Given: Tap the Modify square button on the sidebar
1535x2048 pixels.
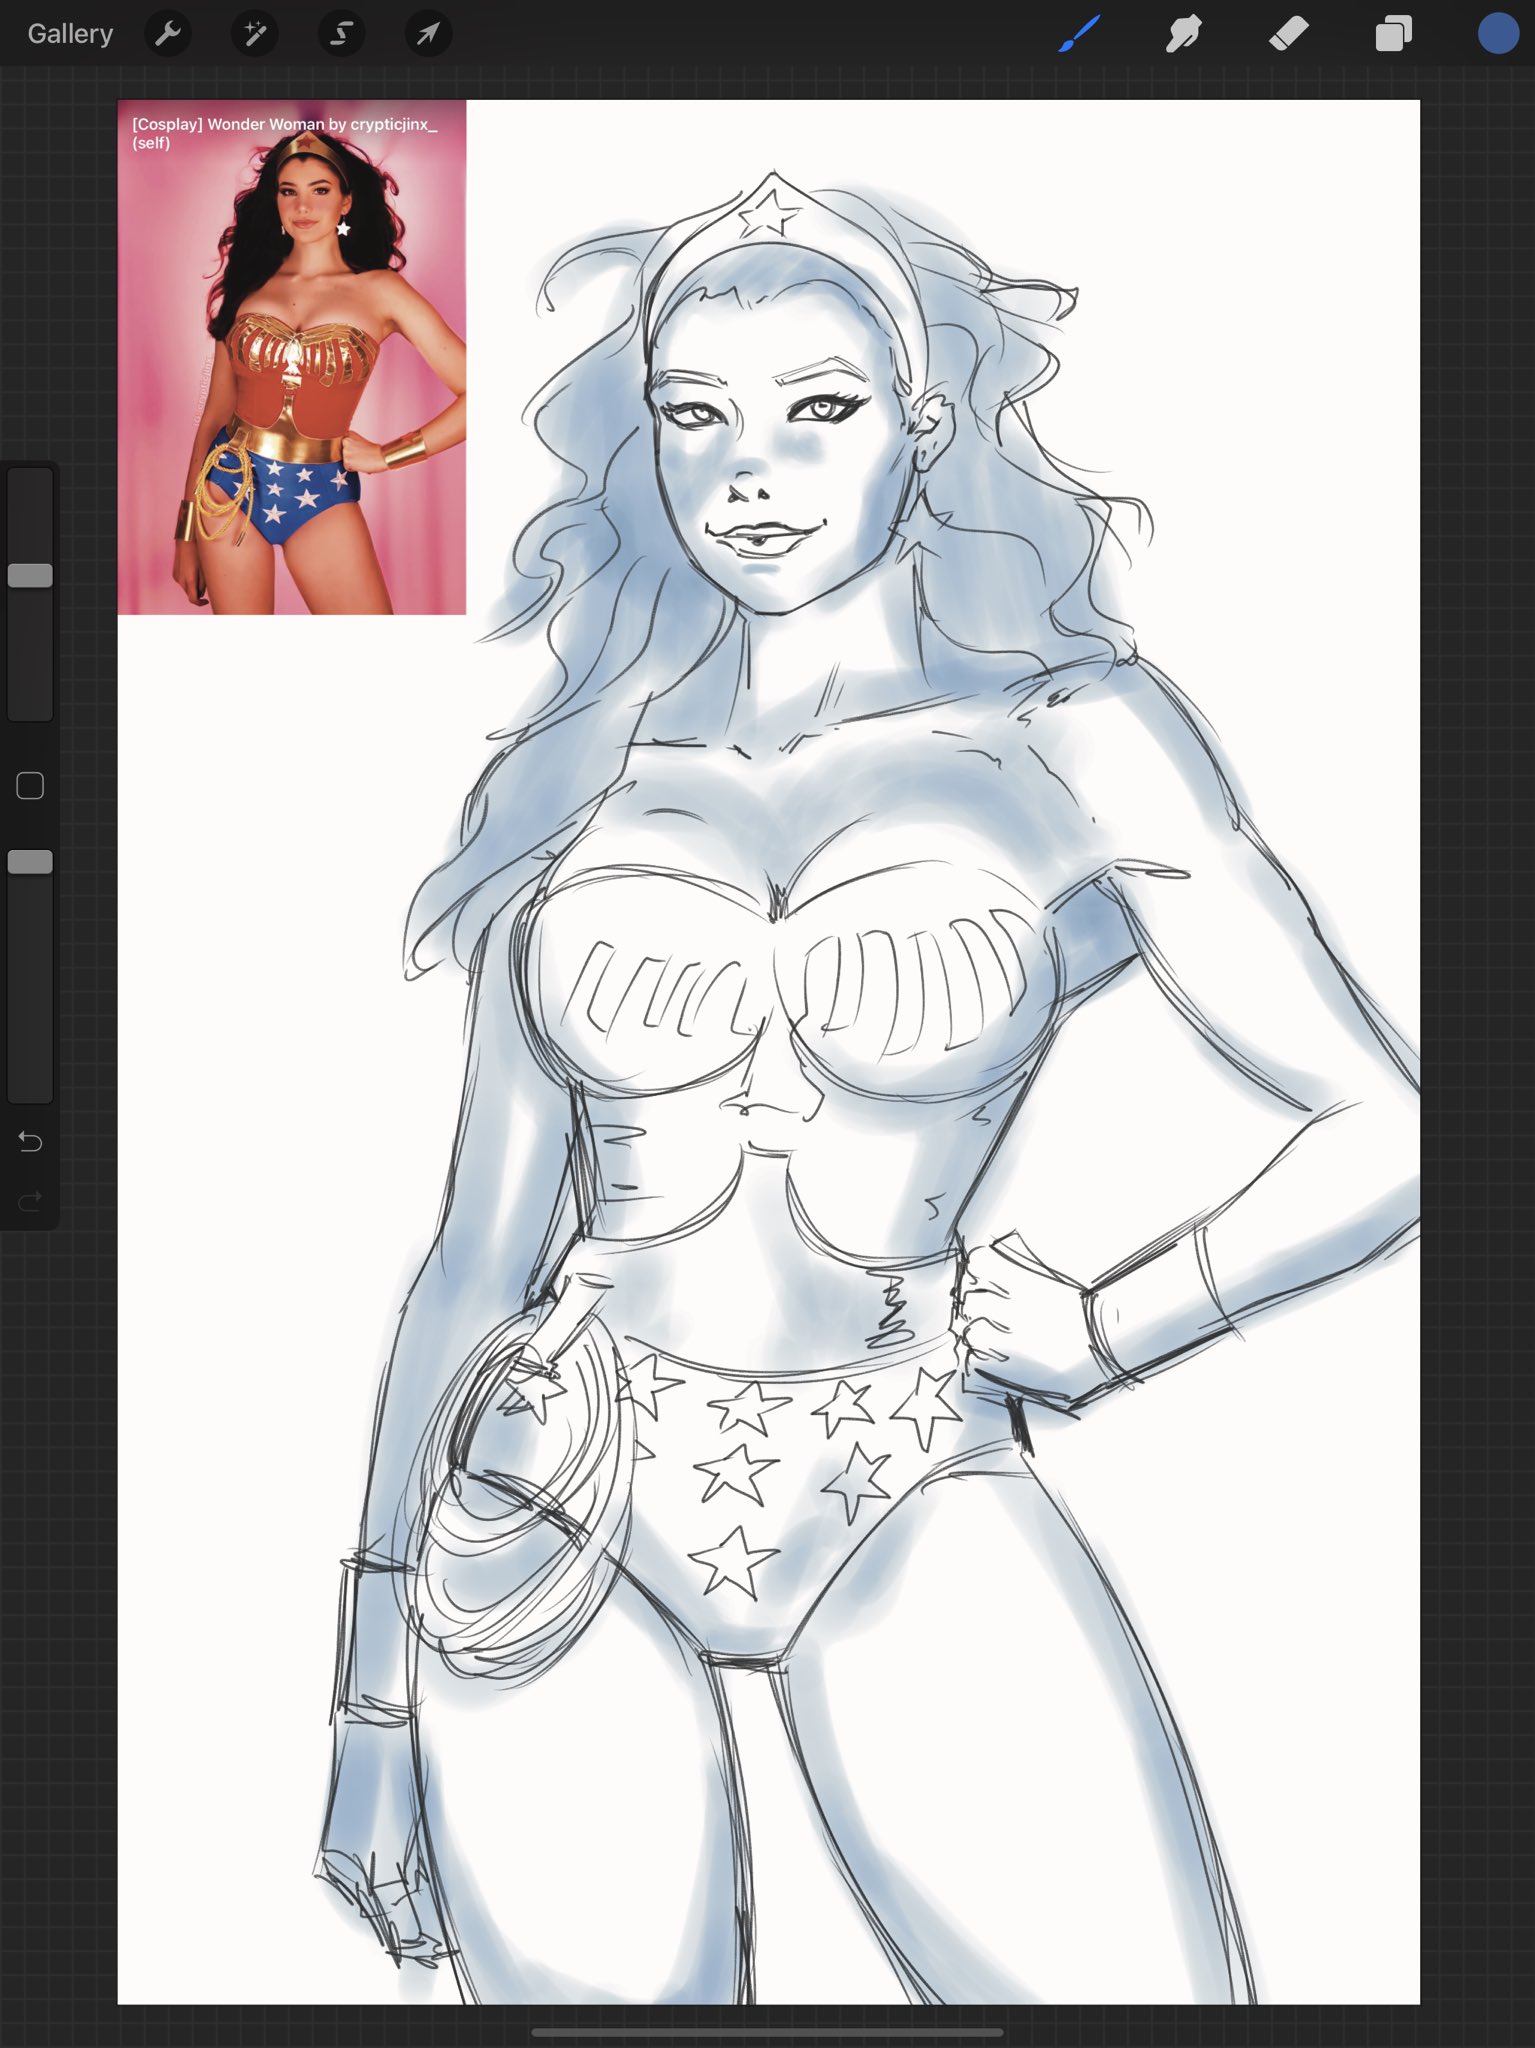Looking at the screenshot, I should pos(30,786).
